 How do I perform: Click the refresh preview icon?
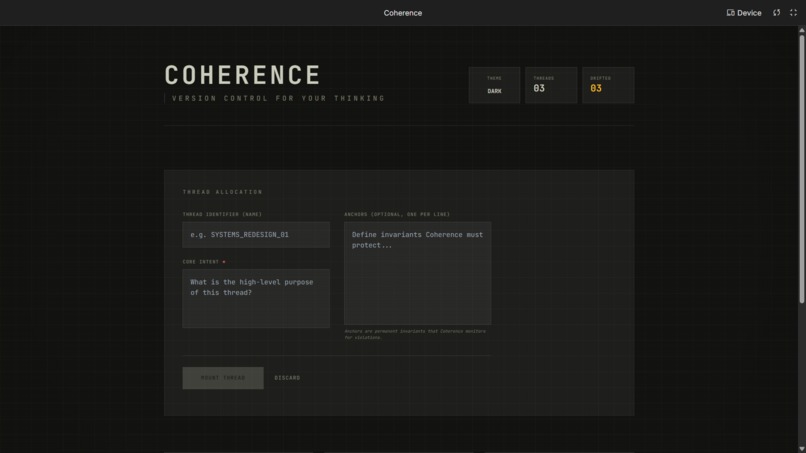coord(777,13)
